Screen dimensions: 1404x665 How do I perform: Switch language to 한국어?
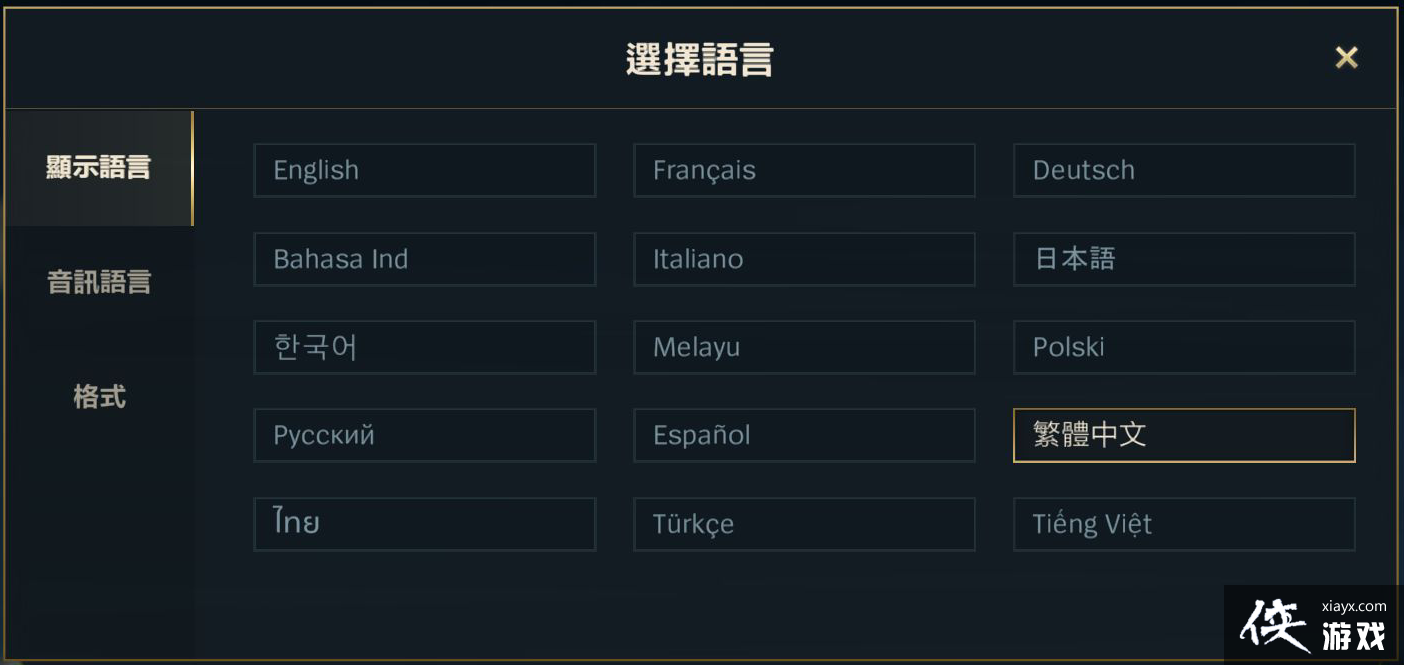pyautogui.click(x=424, y=347)
